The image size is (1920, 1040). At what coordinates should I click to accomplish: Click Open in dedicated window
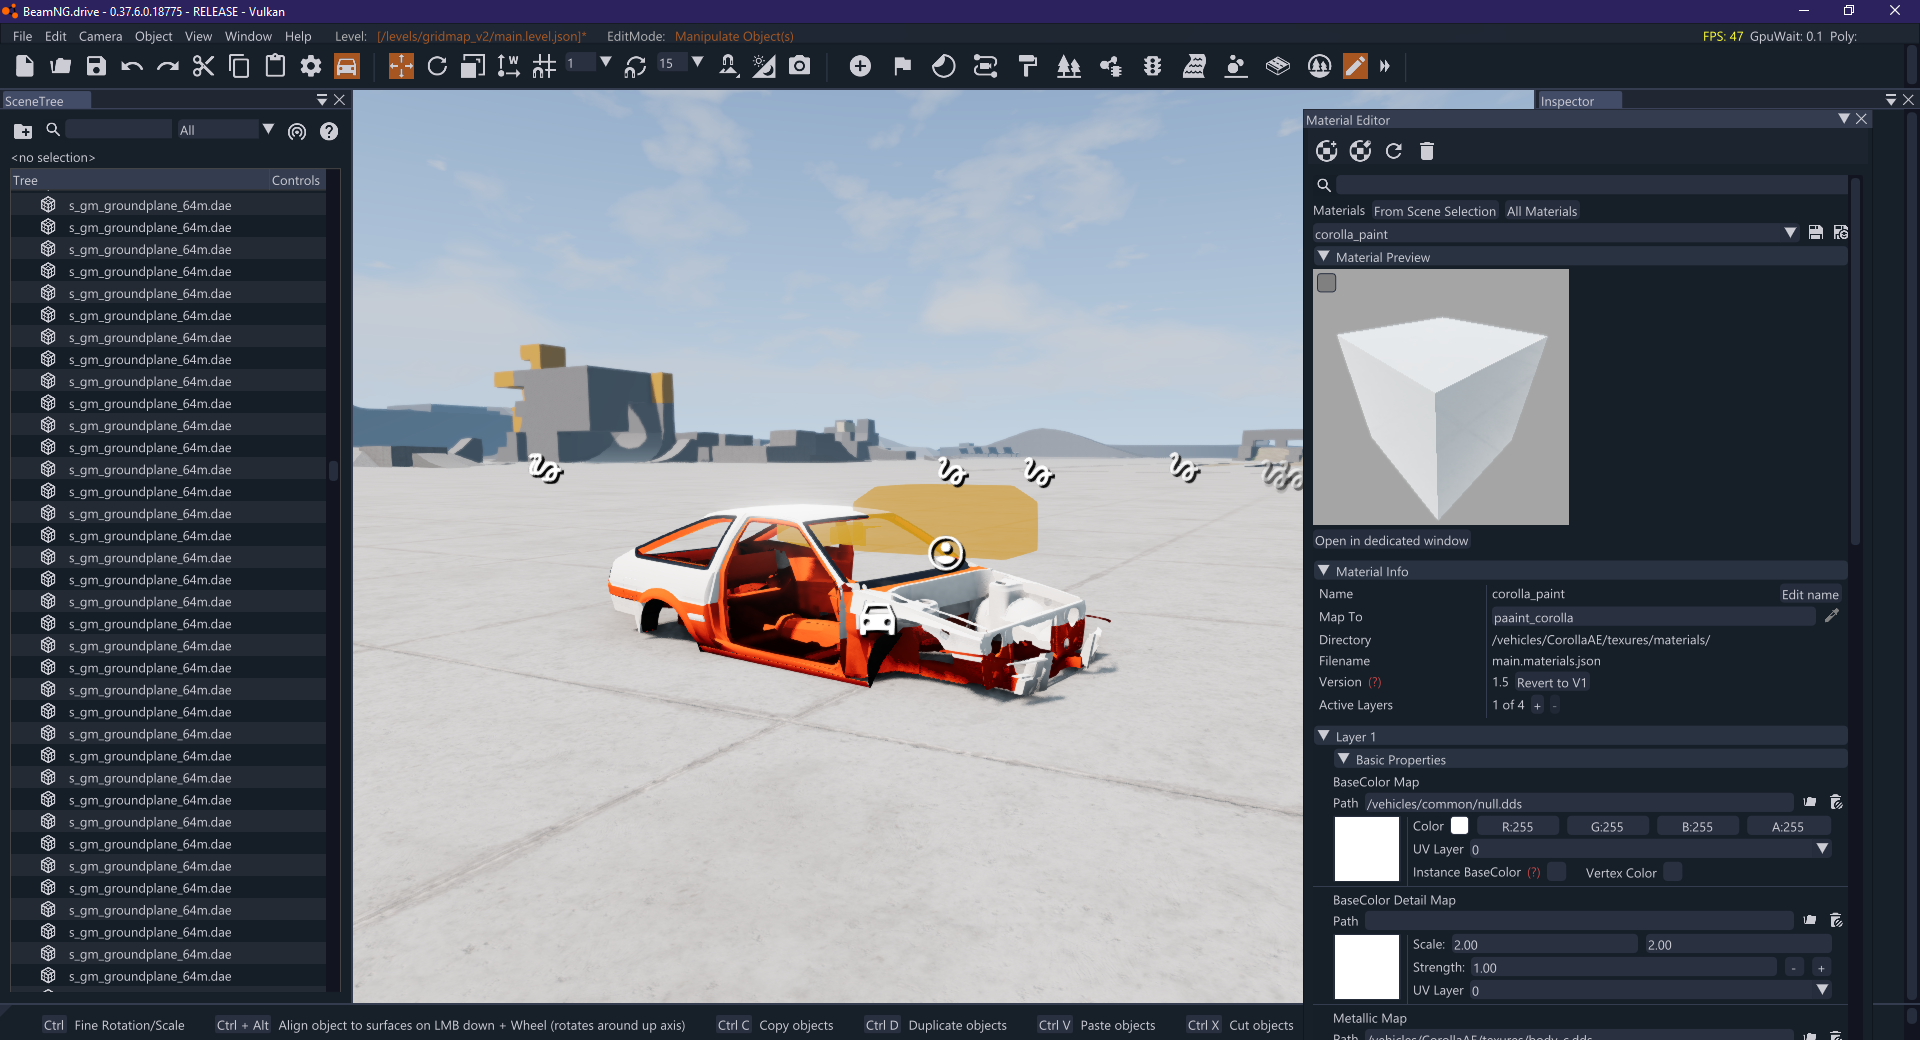1391,541
